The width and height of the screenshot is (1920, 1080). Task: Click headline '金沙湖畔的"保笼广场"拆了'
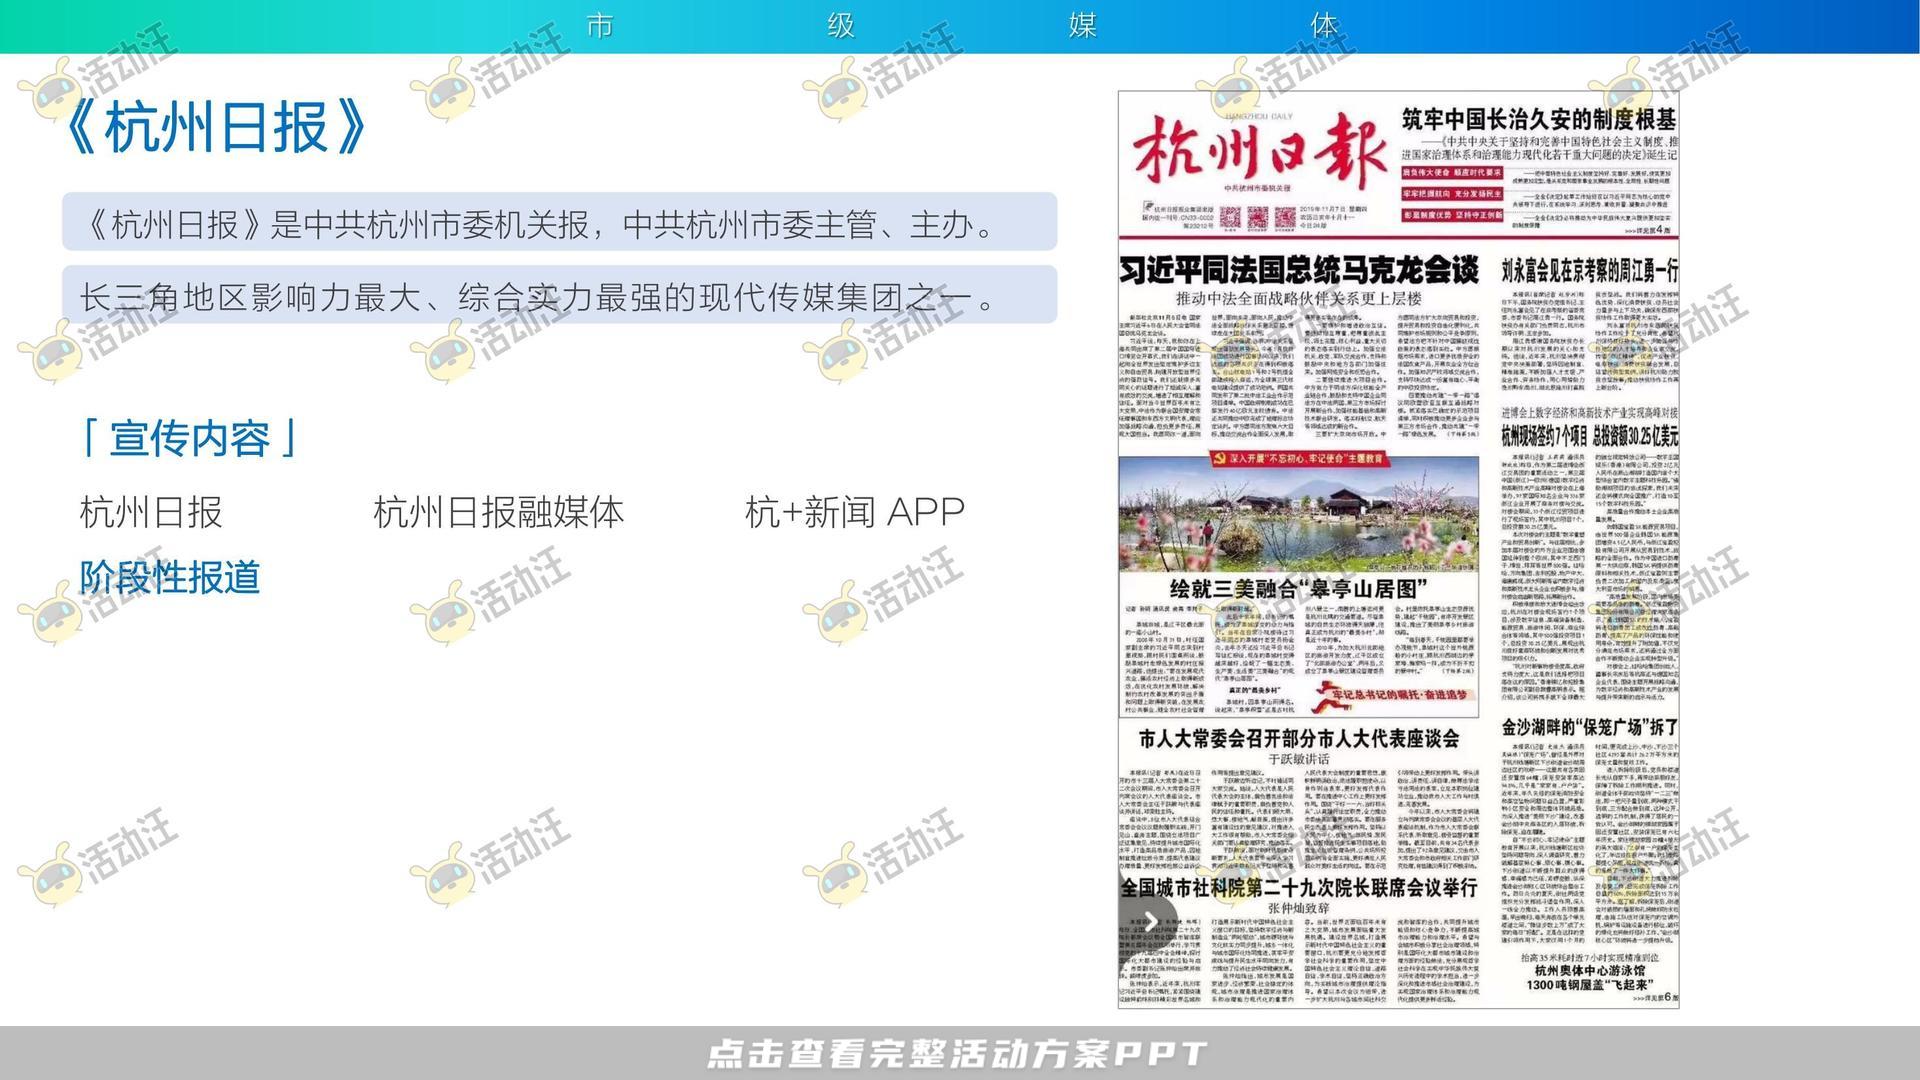(1589, 727)
